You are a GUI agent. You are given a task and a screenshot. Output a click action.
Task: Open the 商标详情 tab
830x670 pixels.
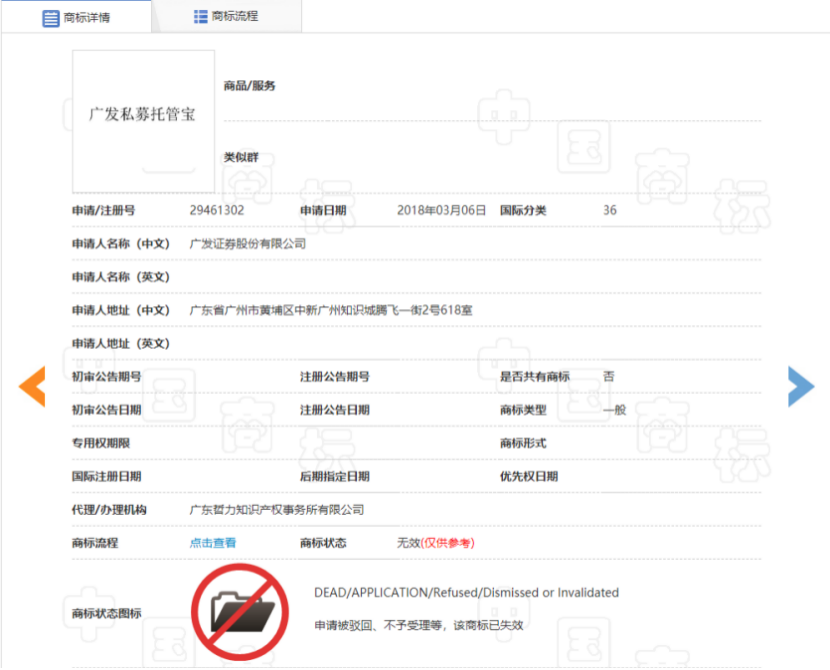click(76, 17)
